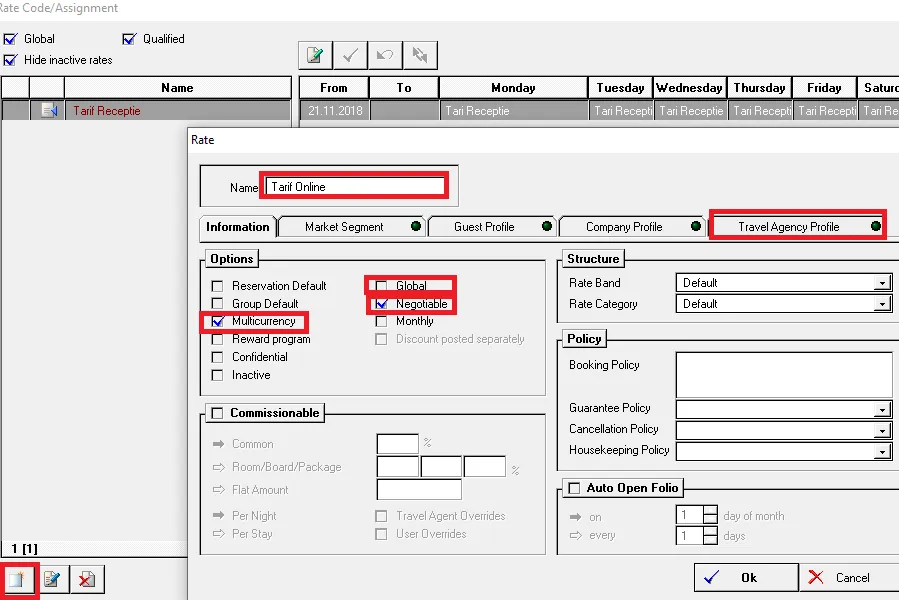Click the Thursday column header
The height and width of the screenshot is (600, 899).
(759, 88)
